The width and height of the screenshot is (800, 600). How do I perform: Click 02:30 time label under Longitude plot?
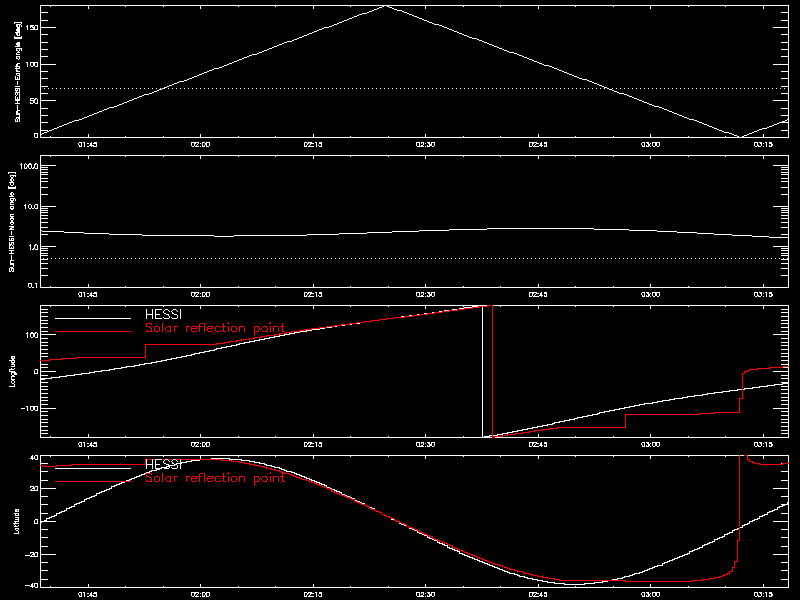[x=425, y=444]
